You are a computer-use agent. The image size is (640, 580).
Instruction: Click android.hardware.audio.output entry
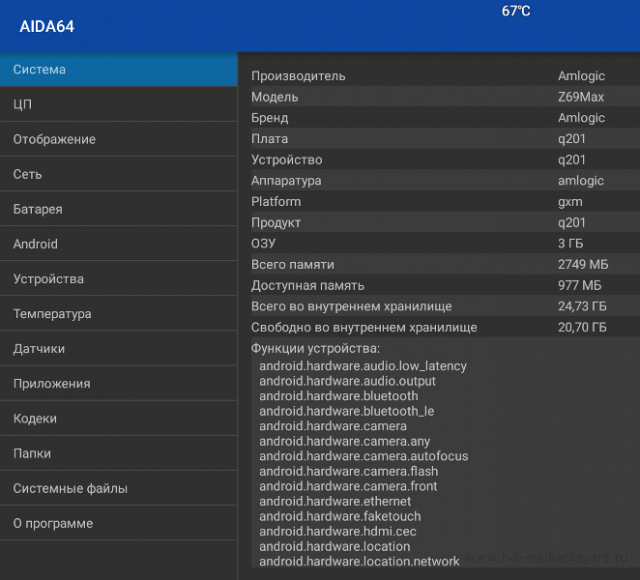(x=347, y=381)
